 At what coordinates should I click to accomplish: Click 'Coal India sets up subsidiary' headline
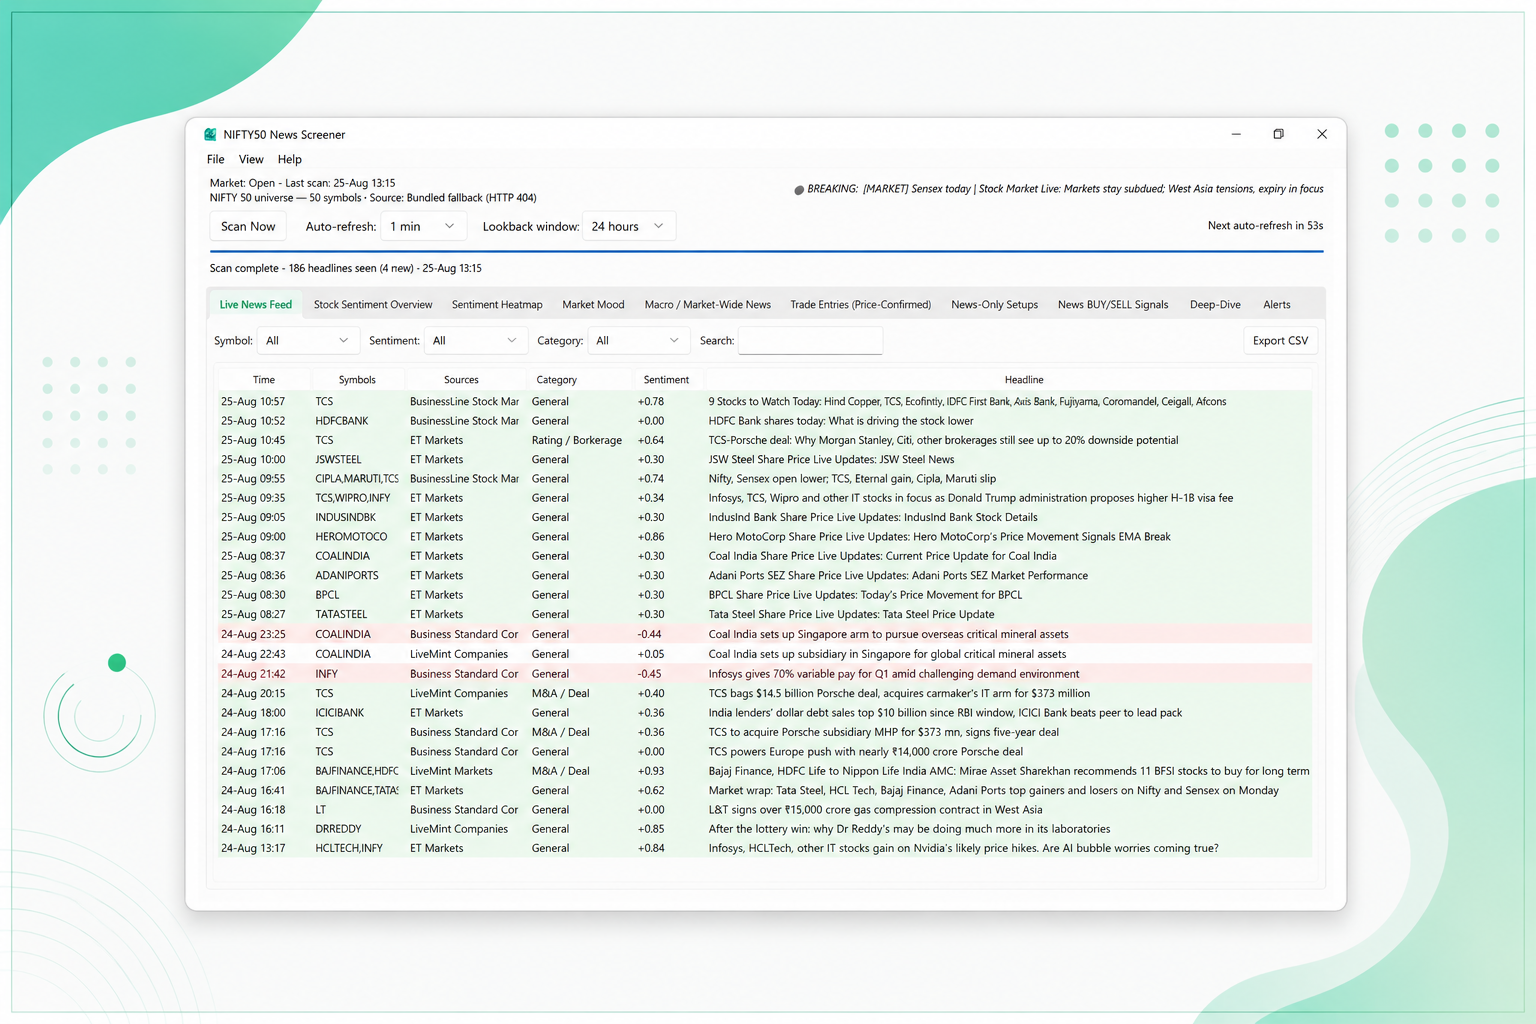coord(887,654)
